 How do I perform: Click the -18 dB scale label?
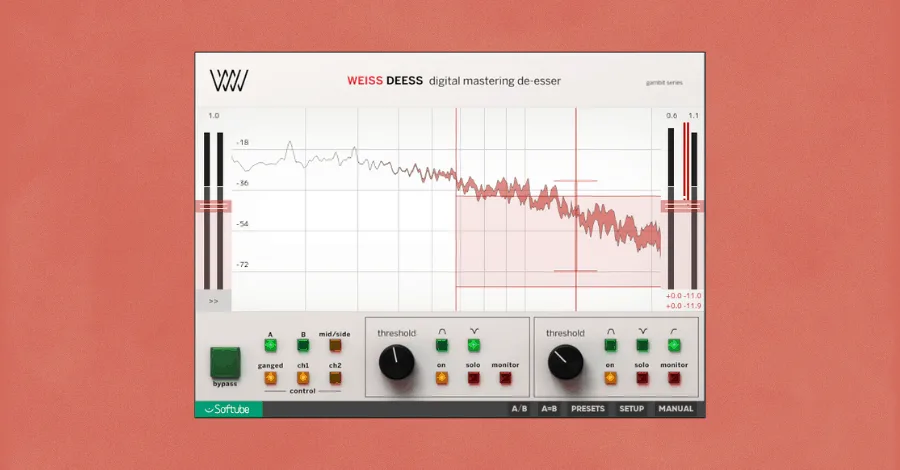(242, 142)
